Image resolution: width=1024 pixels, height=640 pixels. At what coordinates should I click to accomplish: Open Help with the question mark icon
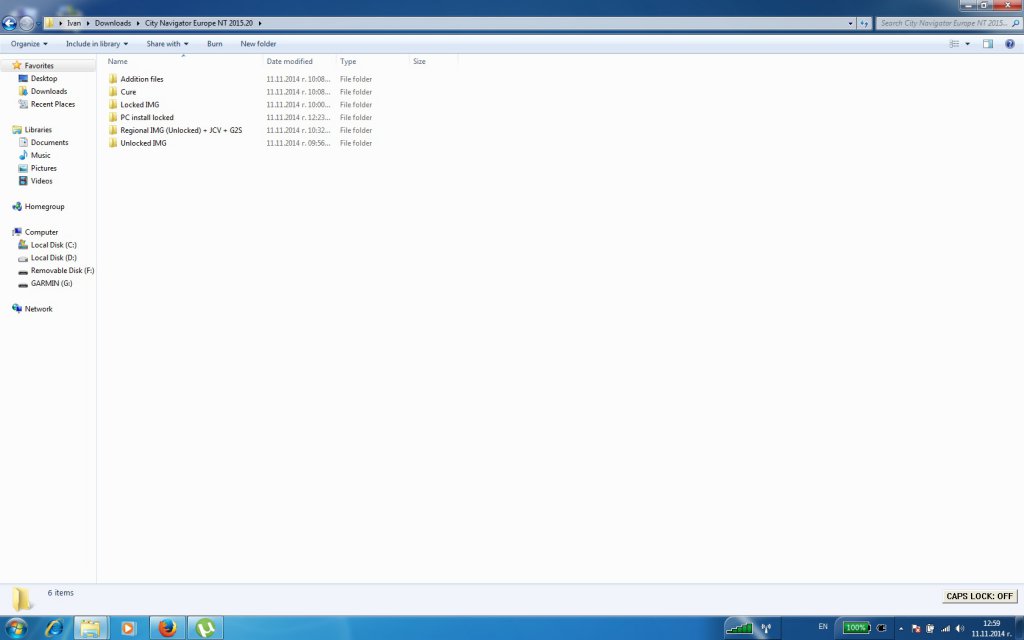(1010, 44)
